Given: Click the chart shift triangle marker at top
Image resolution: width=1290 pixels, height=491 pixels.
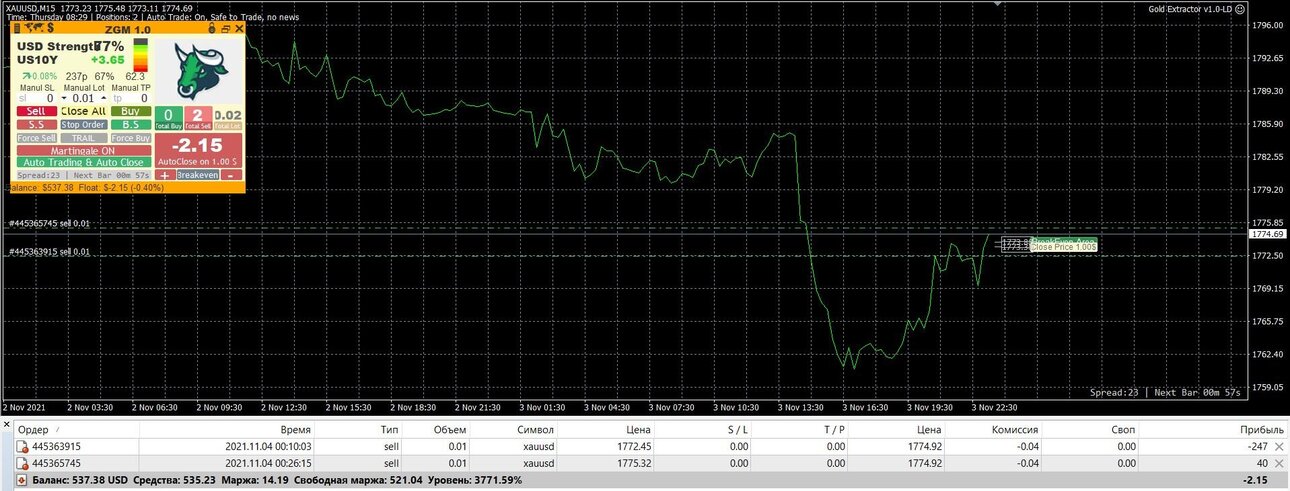Looking at the screenshot, I should pyautogui.click(x=996, y=4).
